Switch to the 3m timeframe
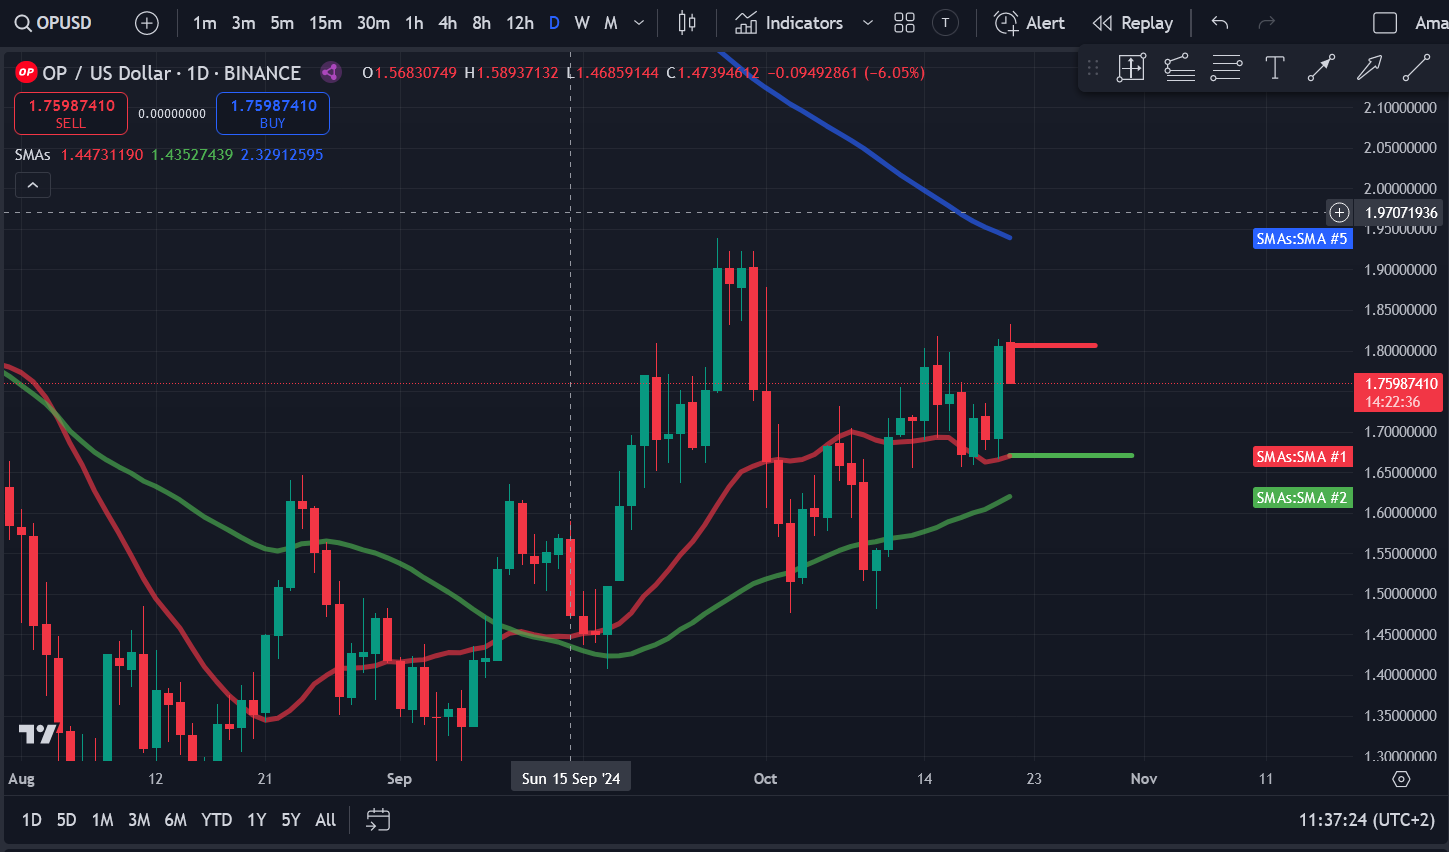The image size is (1449, 852). (244, 22)
